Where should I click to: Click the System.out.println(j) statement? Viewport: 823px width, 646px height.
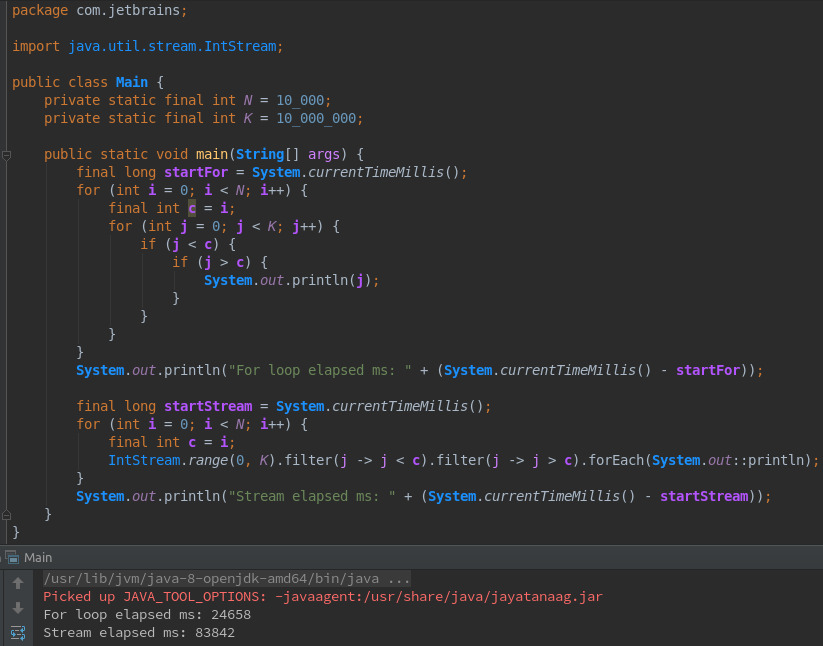tap(292, 280)
